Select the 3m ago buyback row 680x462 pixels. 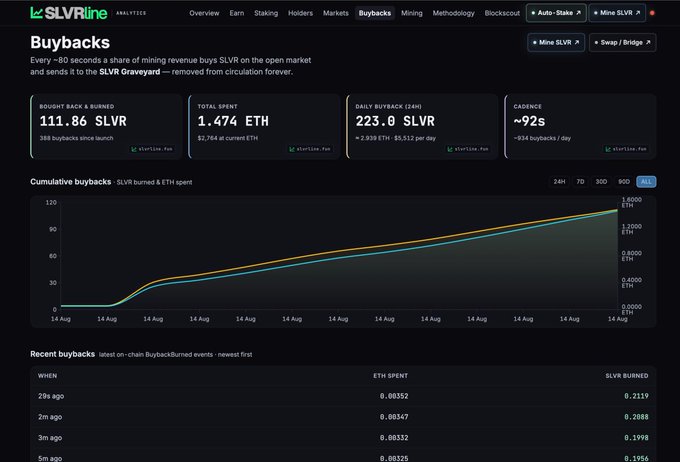(x=343, y=438)
